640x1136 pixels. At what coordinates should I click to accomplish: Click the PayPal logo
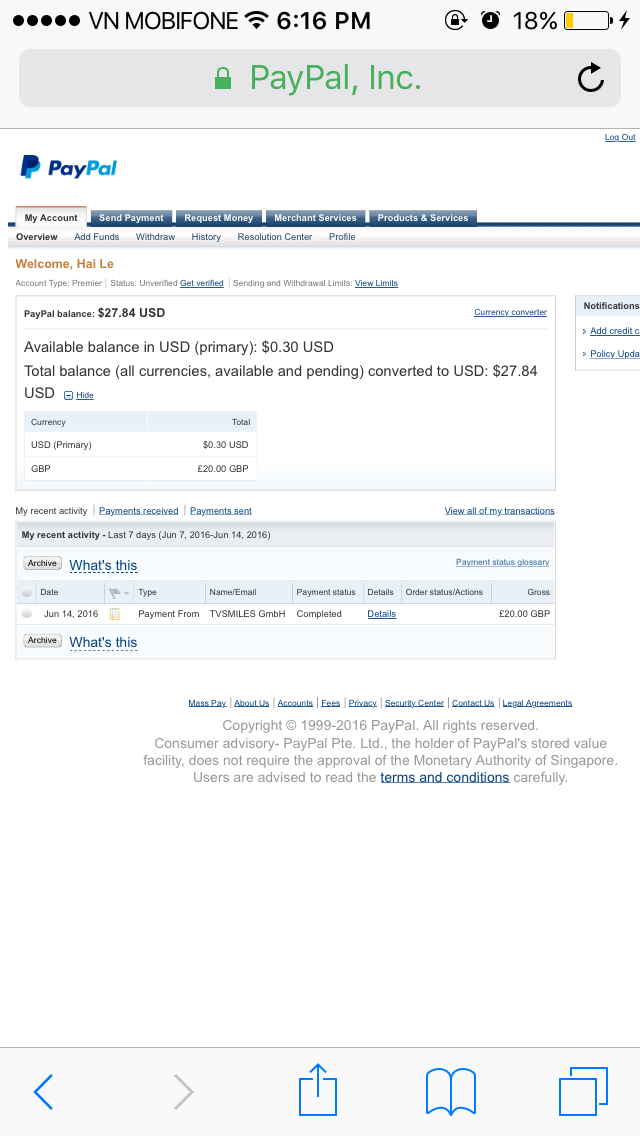pos(69,167)
